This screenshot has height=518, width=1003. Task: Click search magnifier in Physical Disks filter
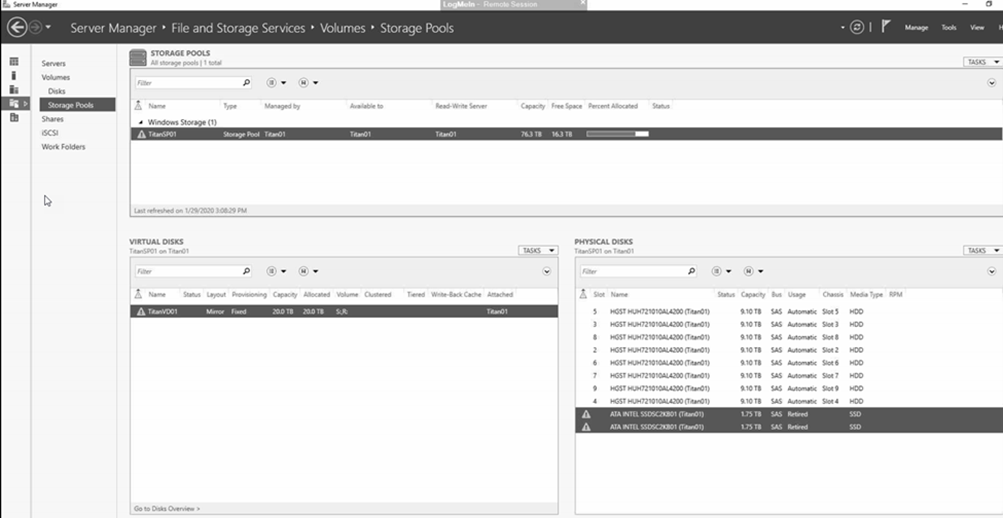691,271
